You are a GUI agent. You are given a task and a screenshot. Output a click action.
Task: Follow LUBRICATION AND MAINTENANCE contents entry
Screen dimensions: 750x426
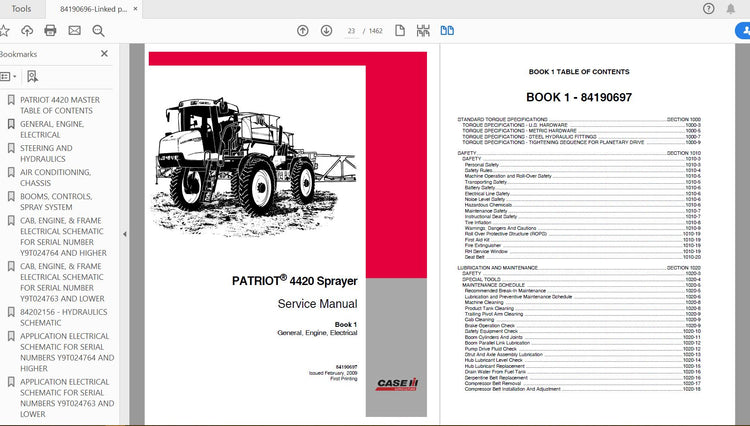pos(579,268)
